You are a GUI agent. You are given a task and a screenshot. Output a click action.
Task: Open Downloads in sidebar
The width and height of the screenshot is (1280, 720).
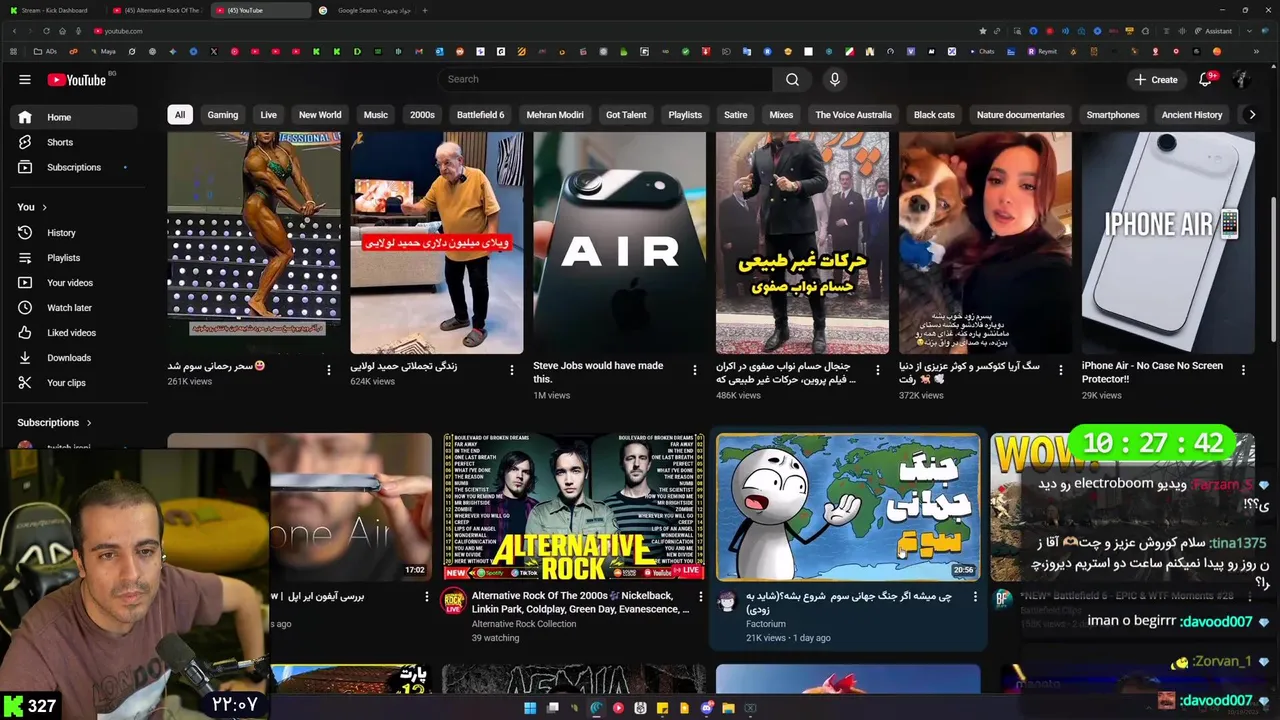pyautogui.click(x=74, y=358)
